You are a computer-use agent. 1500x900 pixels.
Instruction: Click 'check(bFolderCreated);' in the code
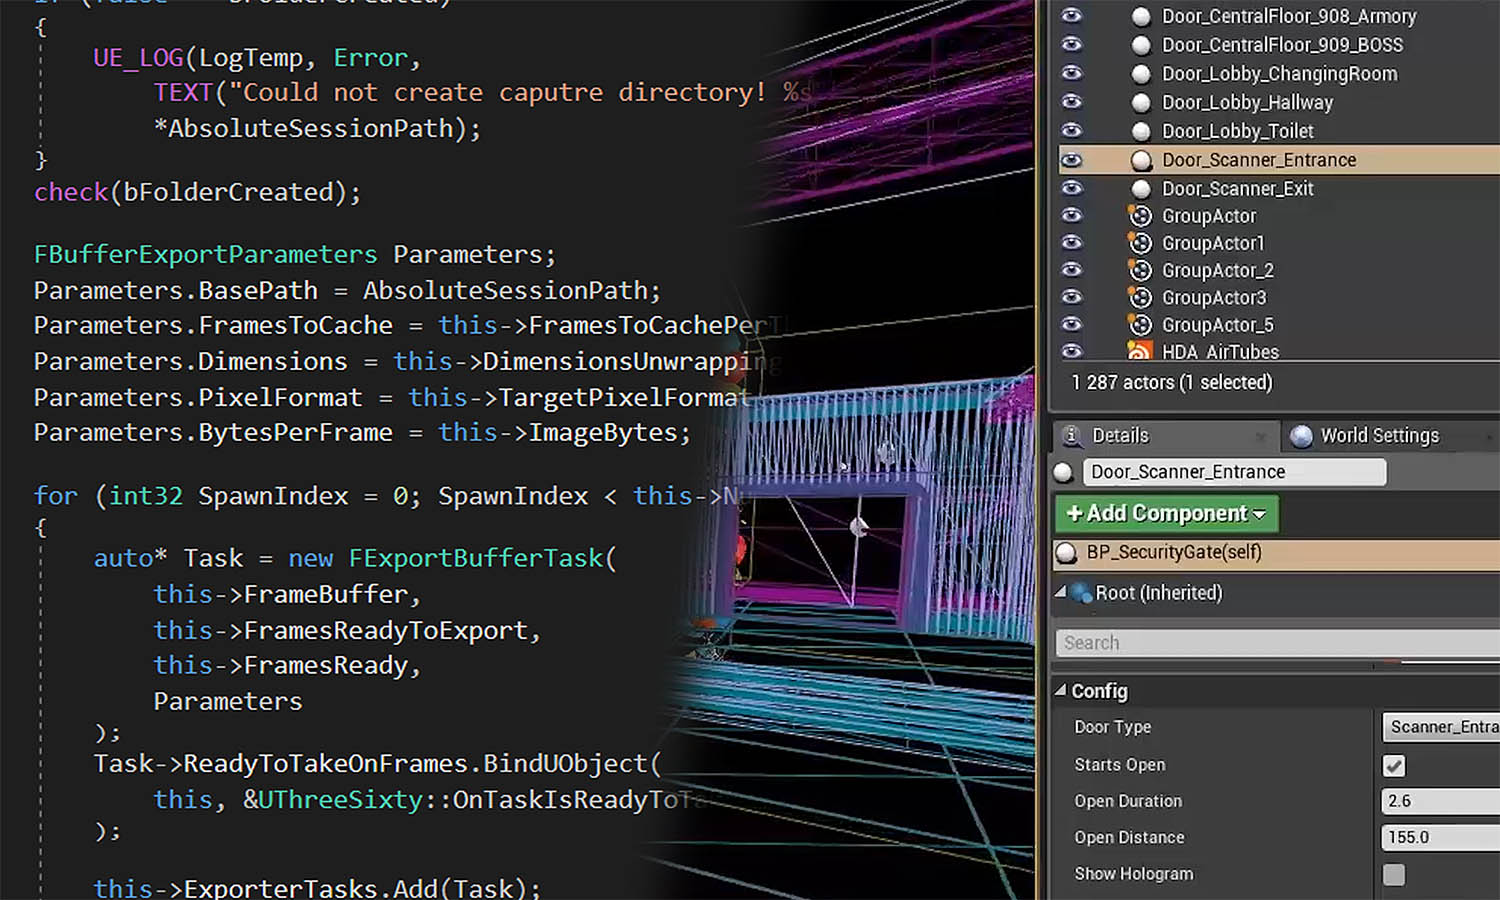(197, 192)
